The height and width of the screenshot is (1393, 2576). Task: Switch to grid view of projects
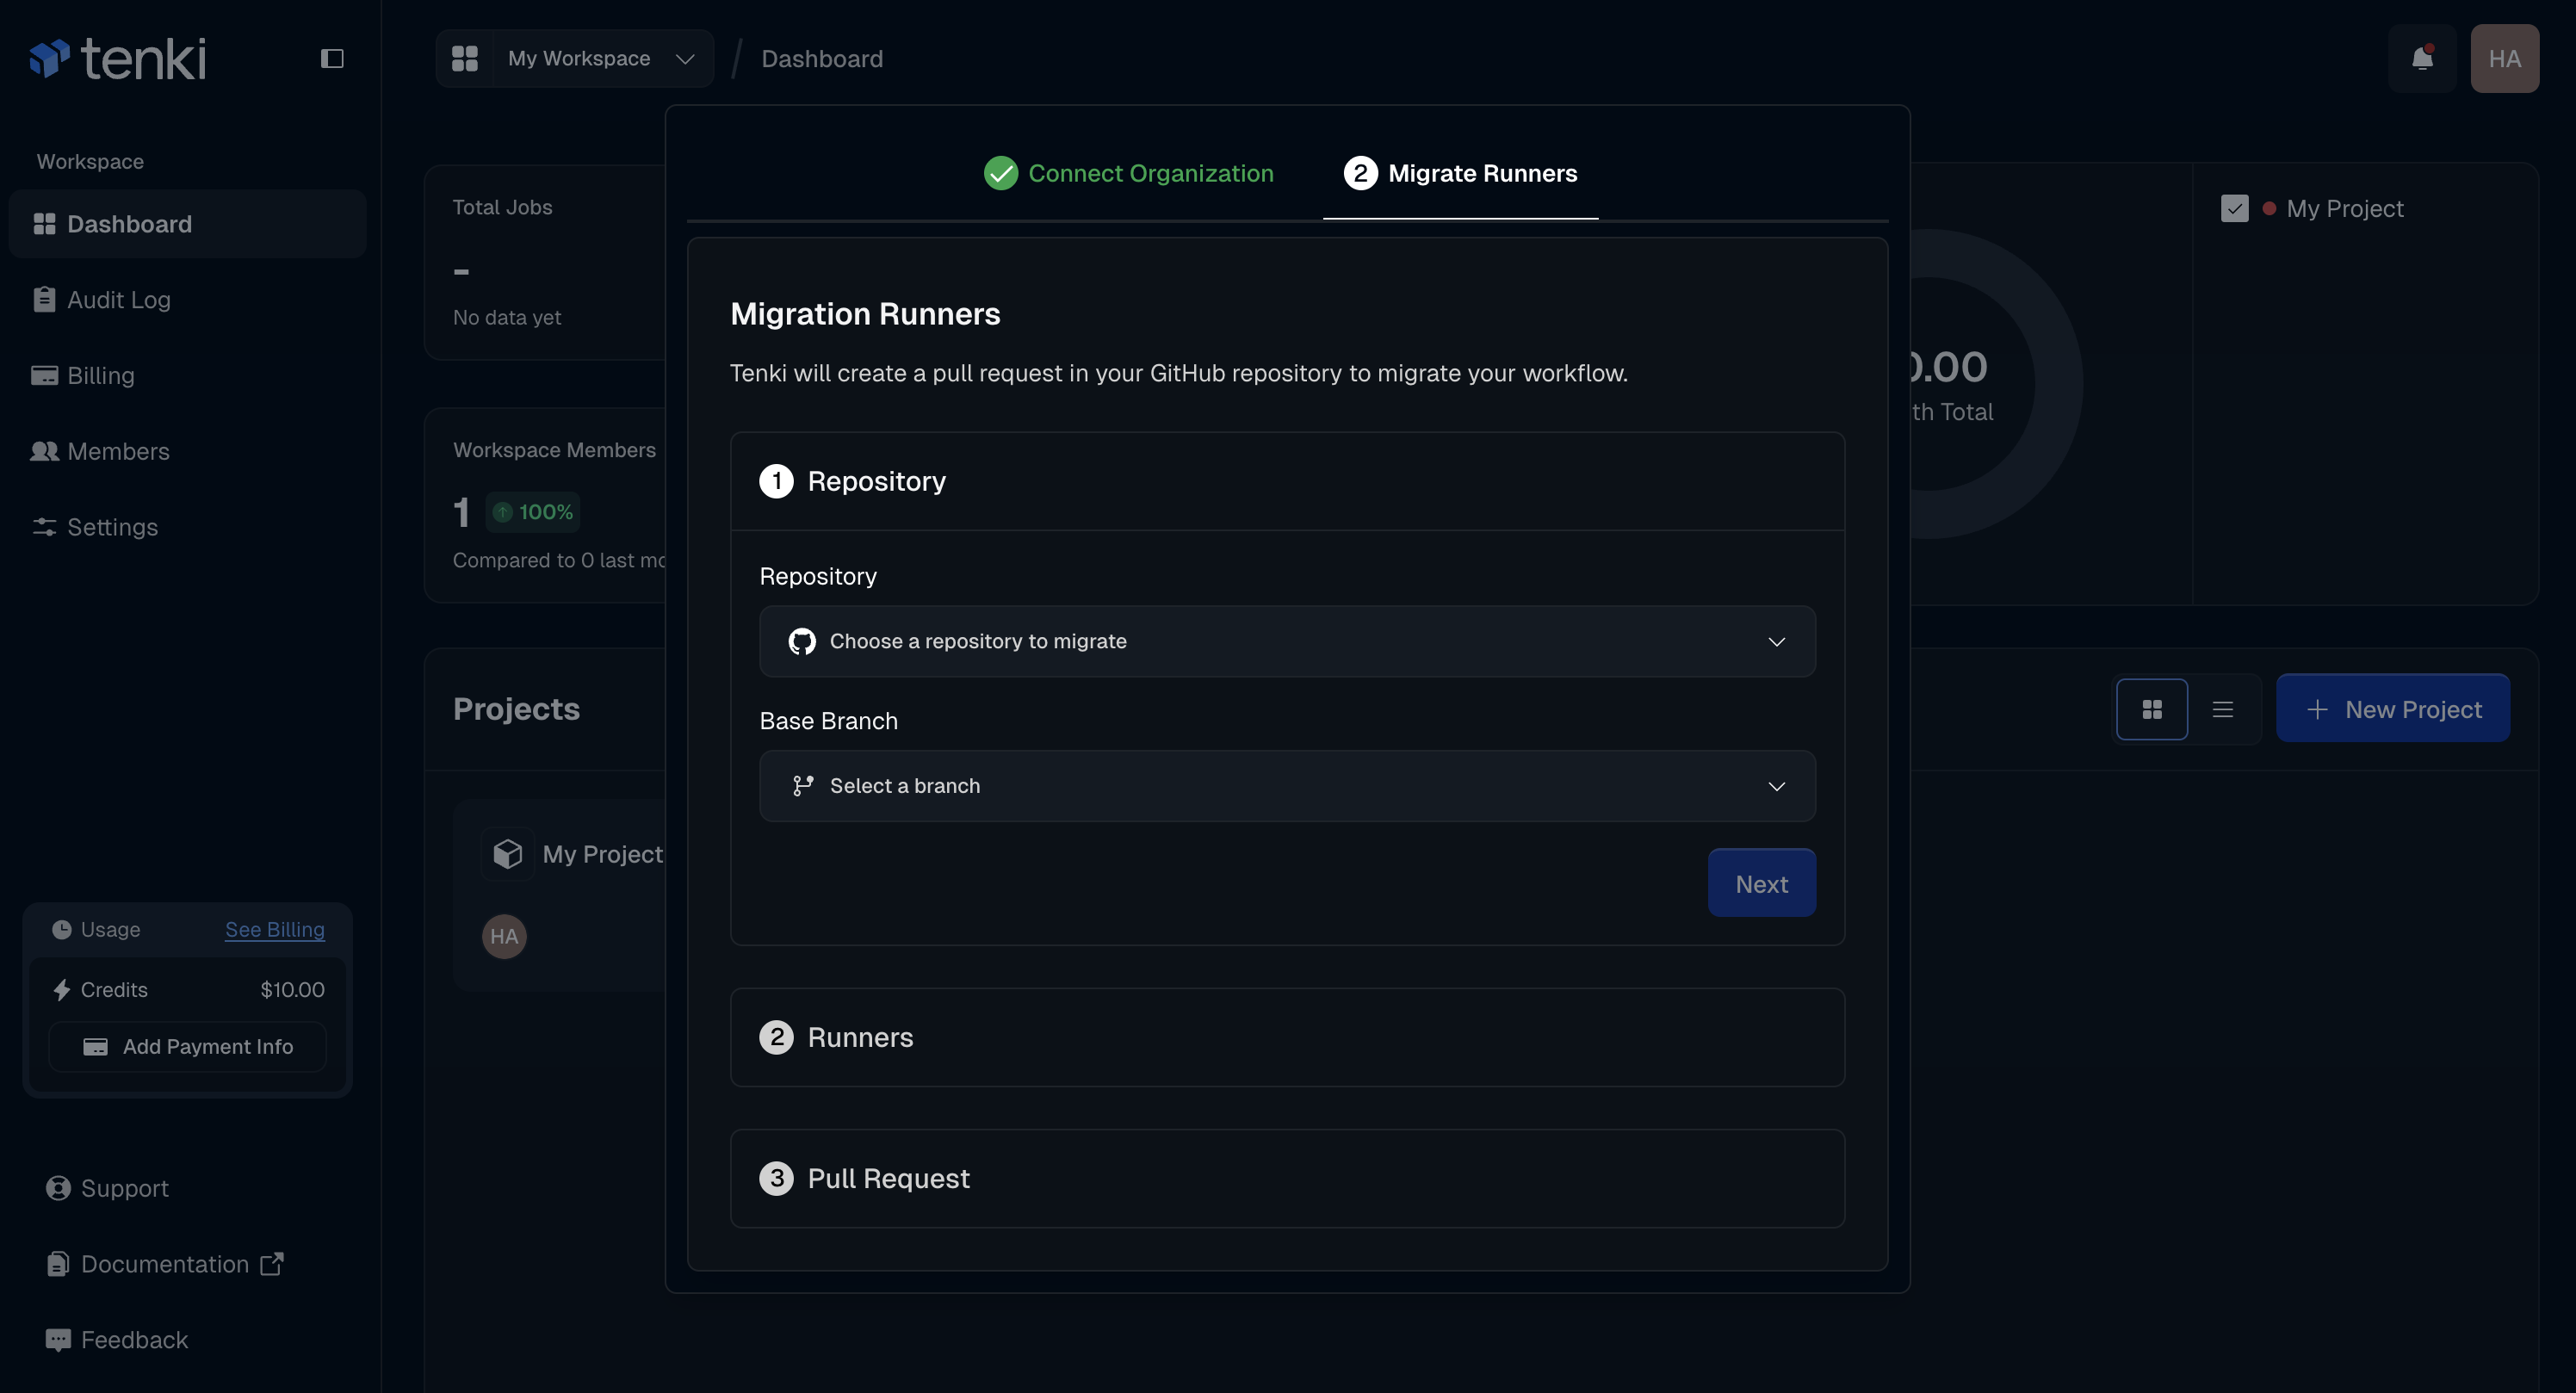2151,709
